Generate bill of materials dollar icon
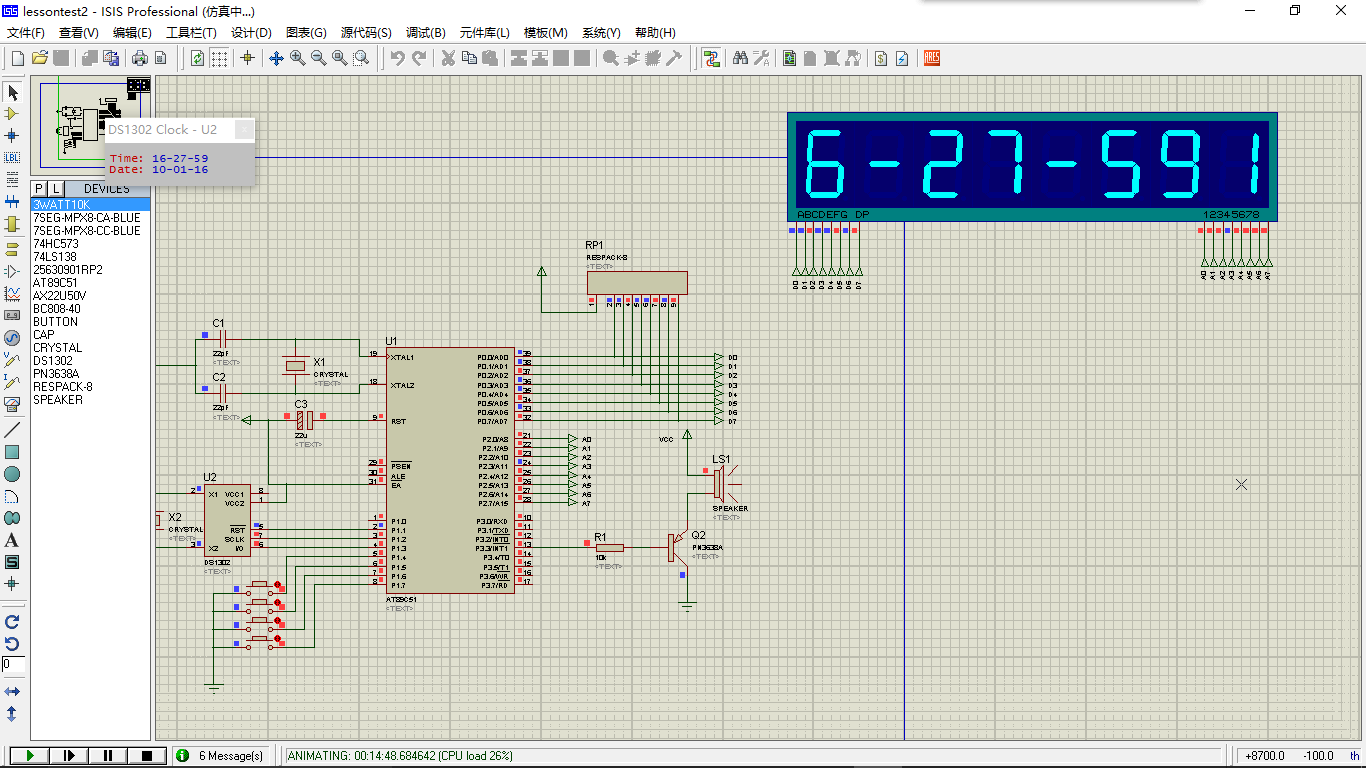 881,58
